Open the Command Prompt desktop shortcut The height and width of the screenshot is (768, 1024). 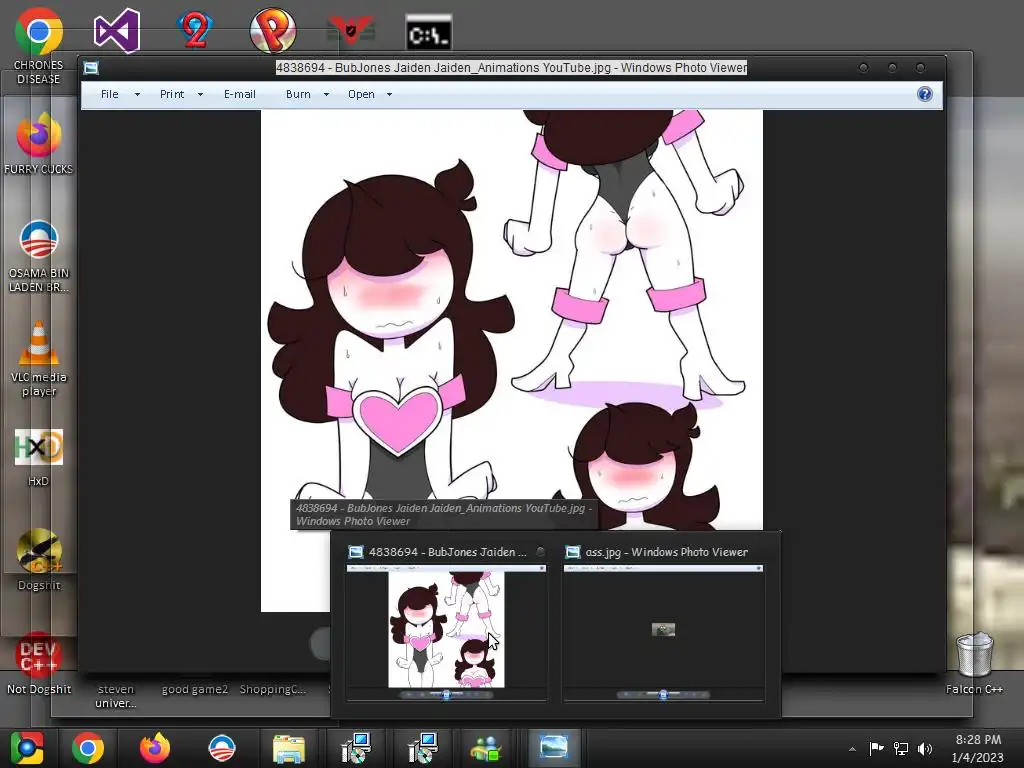(x=428, y=33)
